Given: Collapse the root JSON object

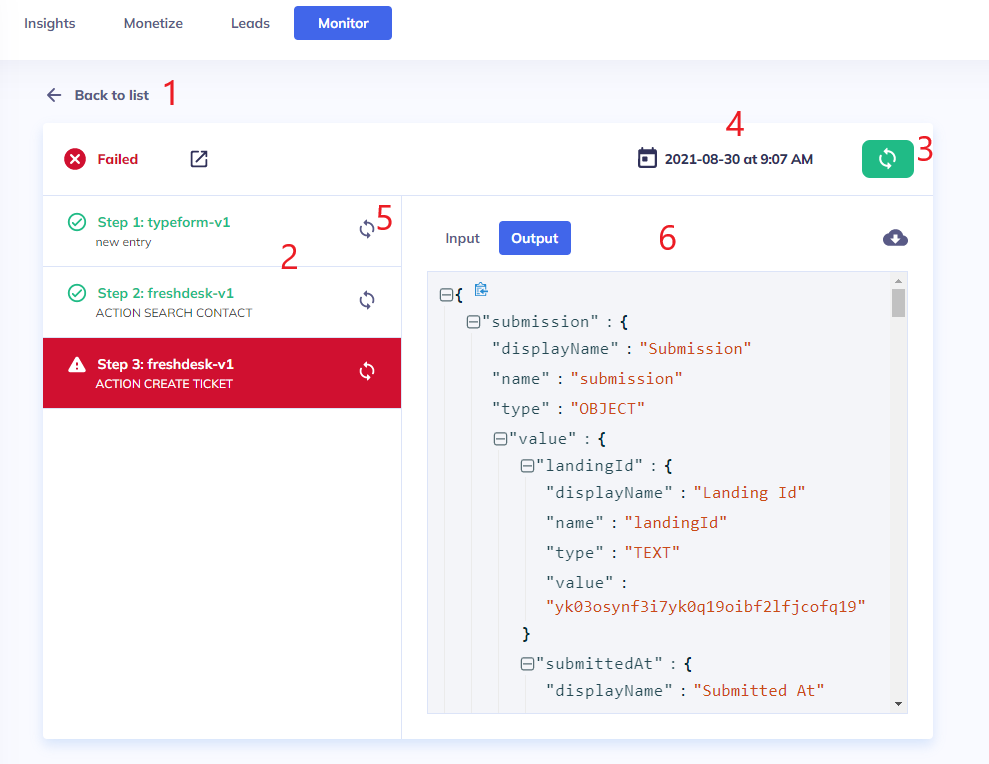Looking at the screenshot, I should coord(446,295).
